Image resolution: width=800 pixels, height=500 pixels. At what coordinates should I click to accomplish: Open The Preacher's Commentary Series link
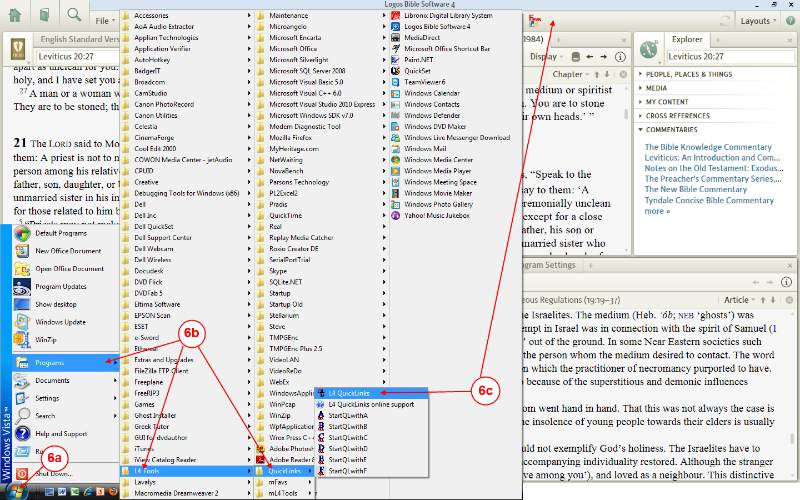tap(713, 179)
